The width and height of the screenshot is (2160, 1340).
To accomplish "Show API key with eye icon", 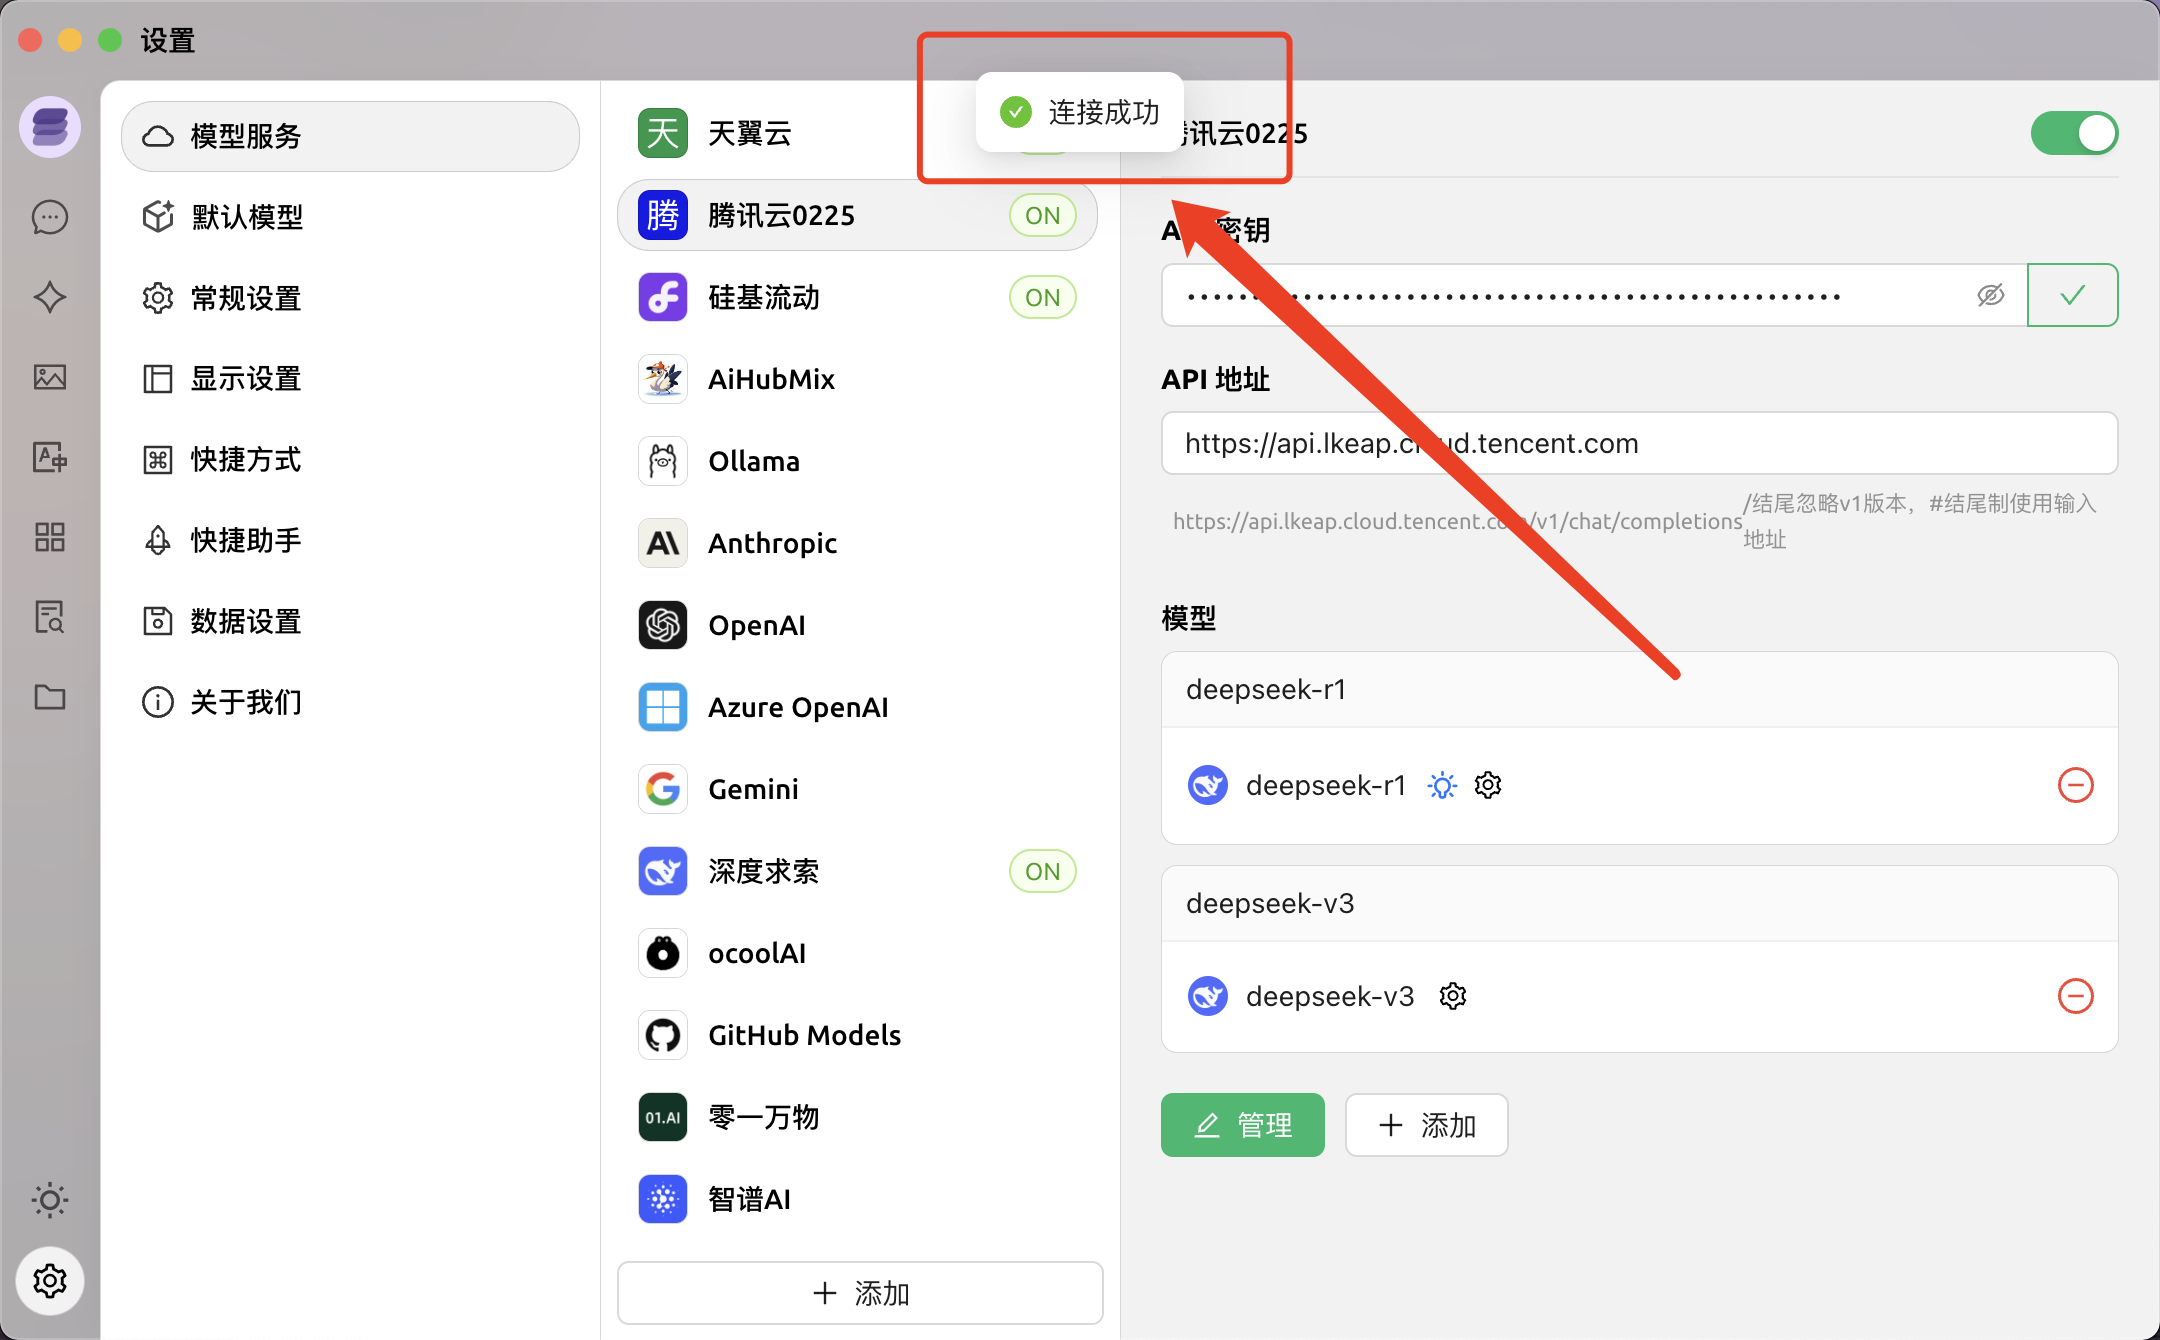I will 1990,295.
